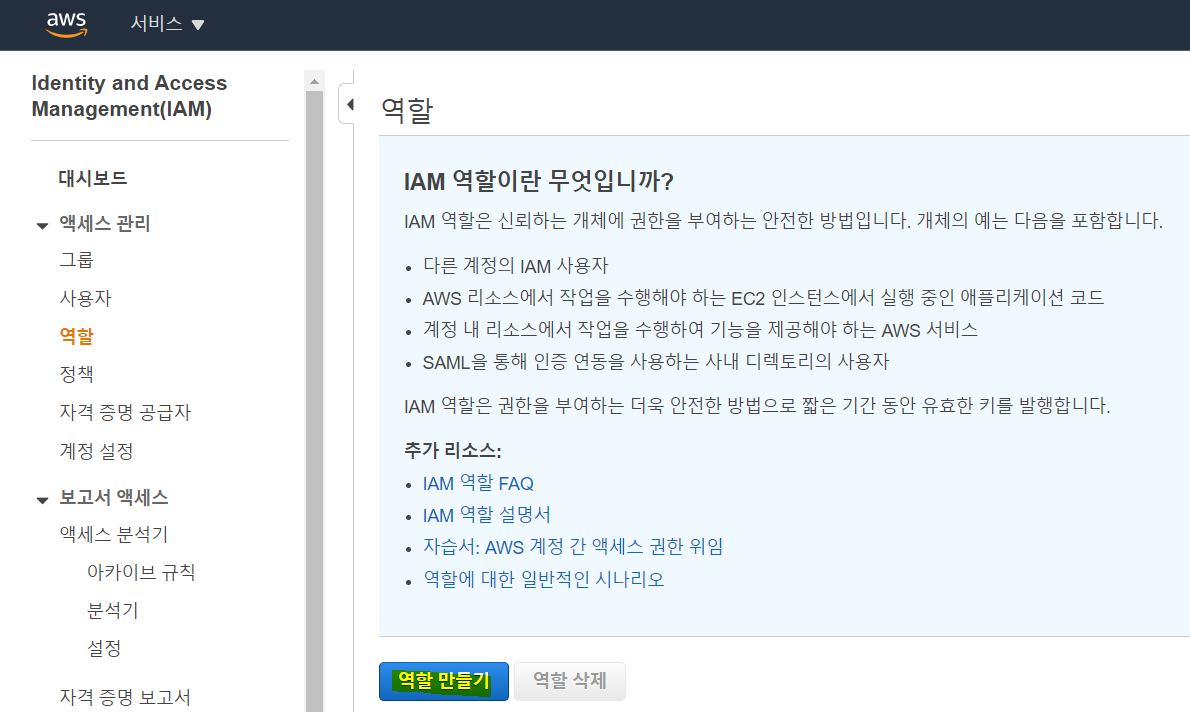Open 정책 page
1190x712 pixels.
pos(77,374)
